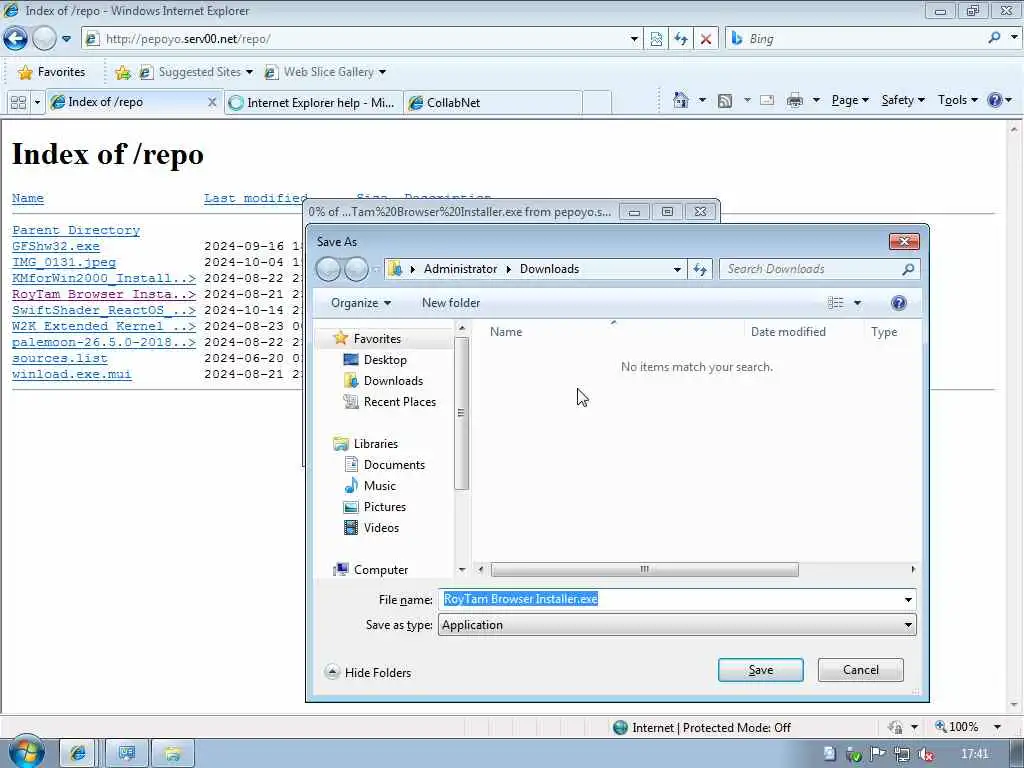Click the Home icon in command bar
The image size is (1024, 768).
(x=680, y=100)
